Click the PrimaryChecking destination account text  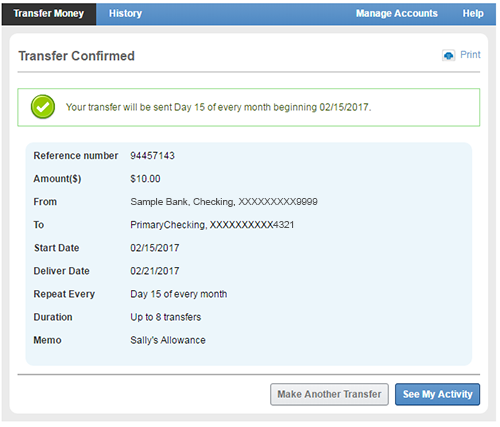point(212,225)
